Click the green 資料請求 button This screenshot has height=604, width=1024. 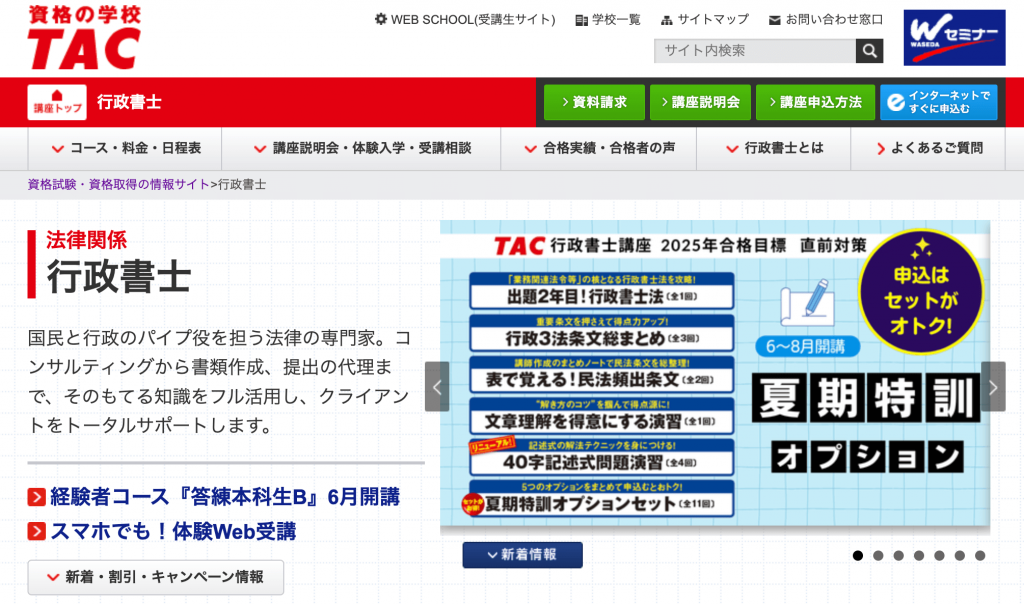click(594, 102)
